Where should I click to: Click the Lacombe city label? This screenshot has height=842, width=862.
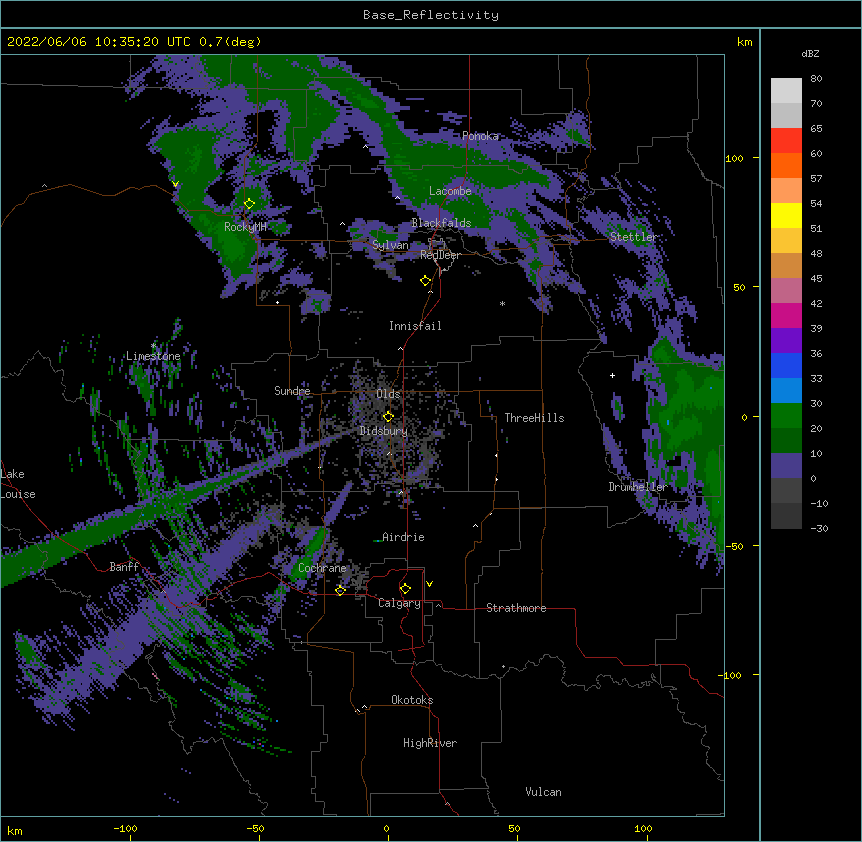pos(450,191)
